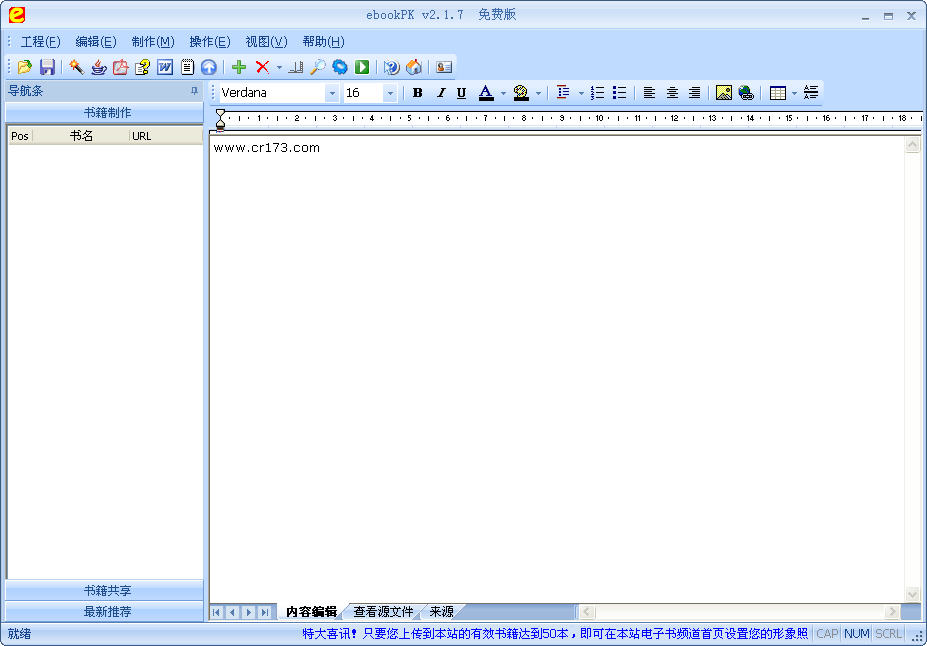This screenshot has width=927, height=646.
Task: Click the open project folder icon
Action: coord(25,67)
